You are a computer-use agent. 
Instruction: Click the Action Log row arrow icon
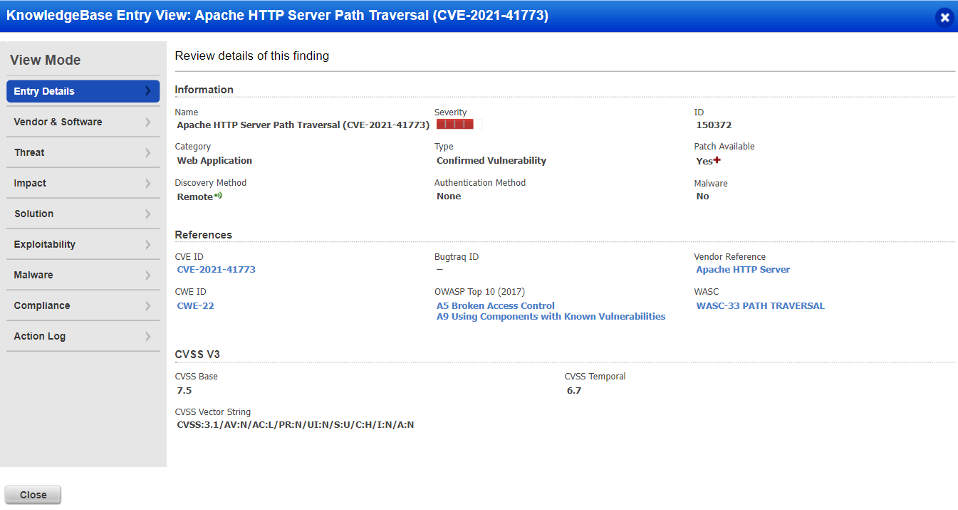148,336
